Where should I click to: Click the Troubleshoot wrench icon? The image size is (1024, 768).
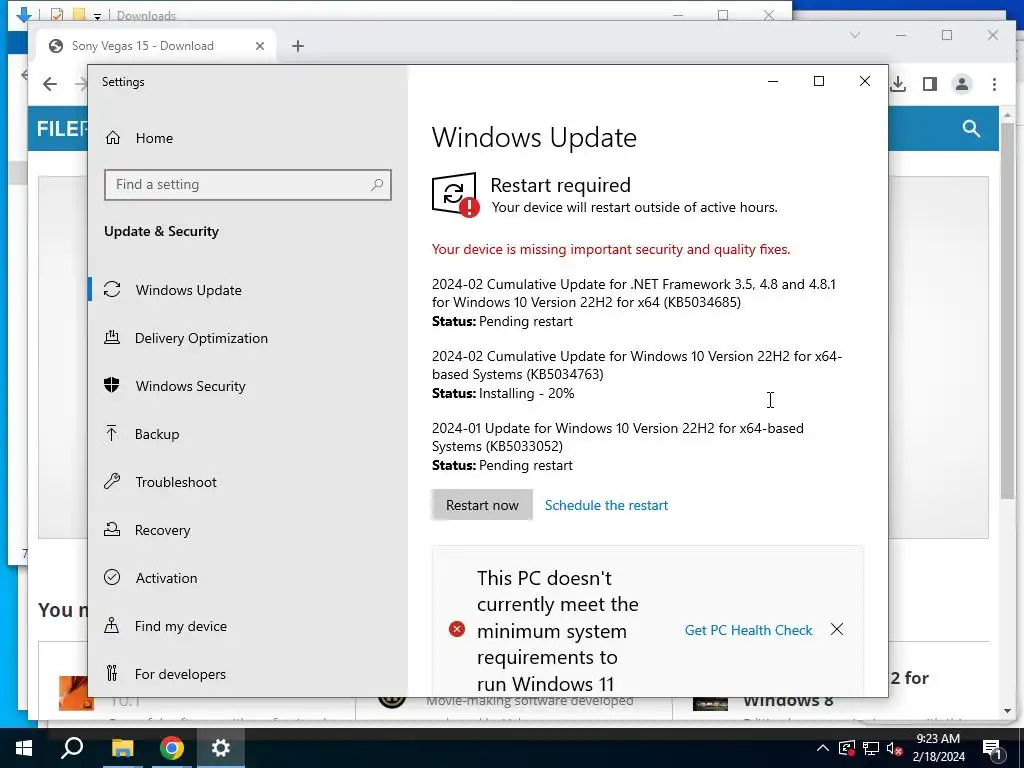112,481
